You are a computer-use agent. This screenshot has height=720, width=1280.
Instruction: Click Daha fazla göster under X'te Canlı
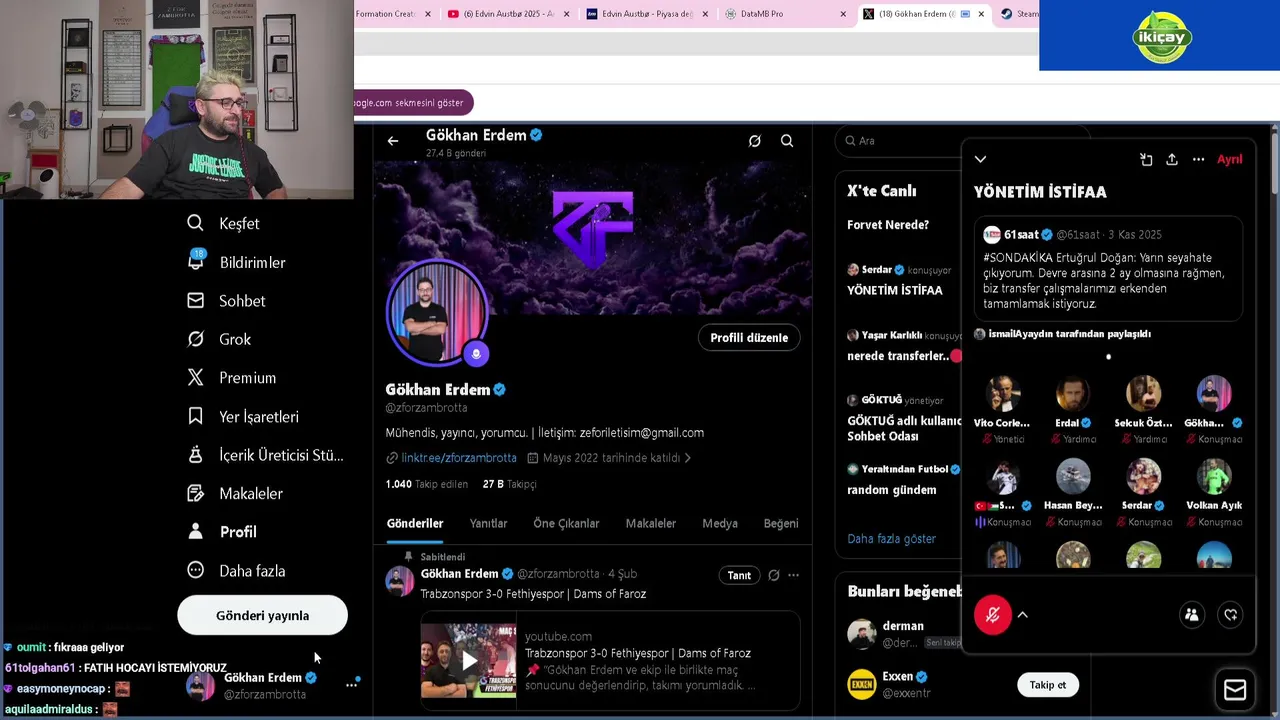coord(891,538)
